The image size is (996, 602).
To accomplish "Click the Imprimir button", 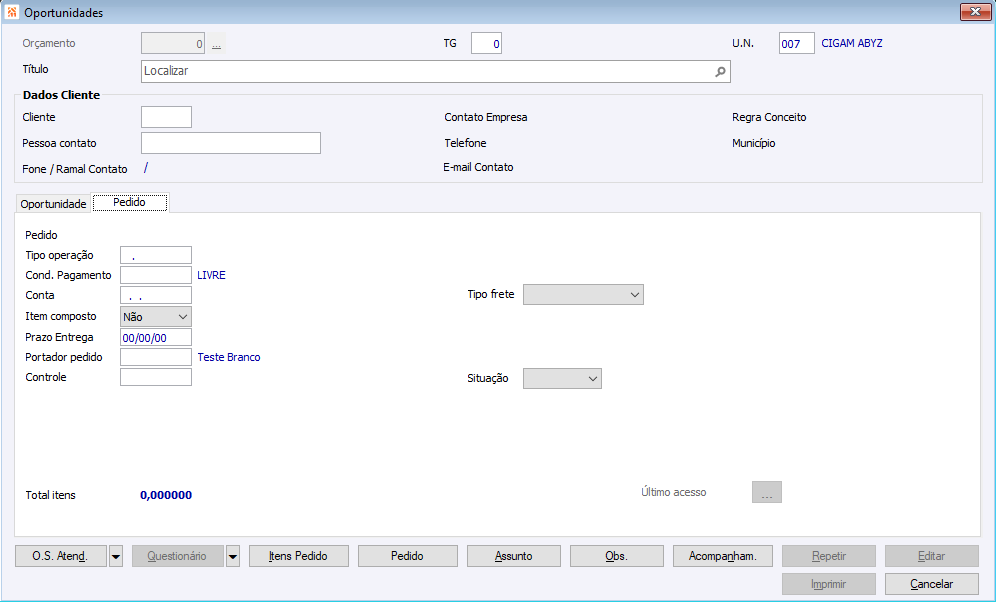I will tap(829, 584).
